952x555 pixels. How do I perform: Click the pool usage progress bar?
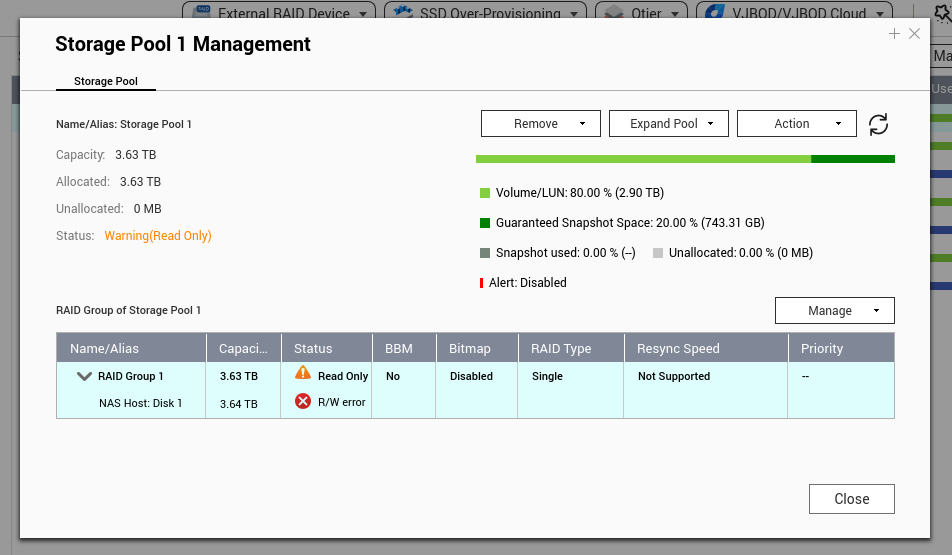click(x=684, y=159)
